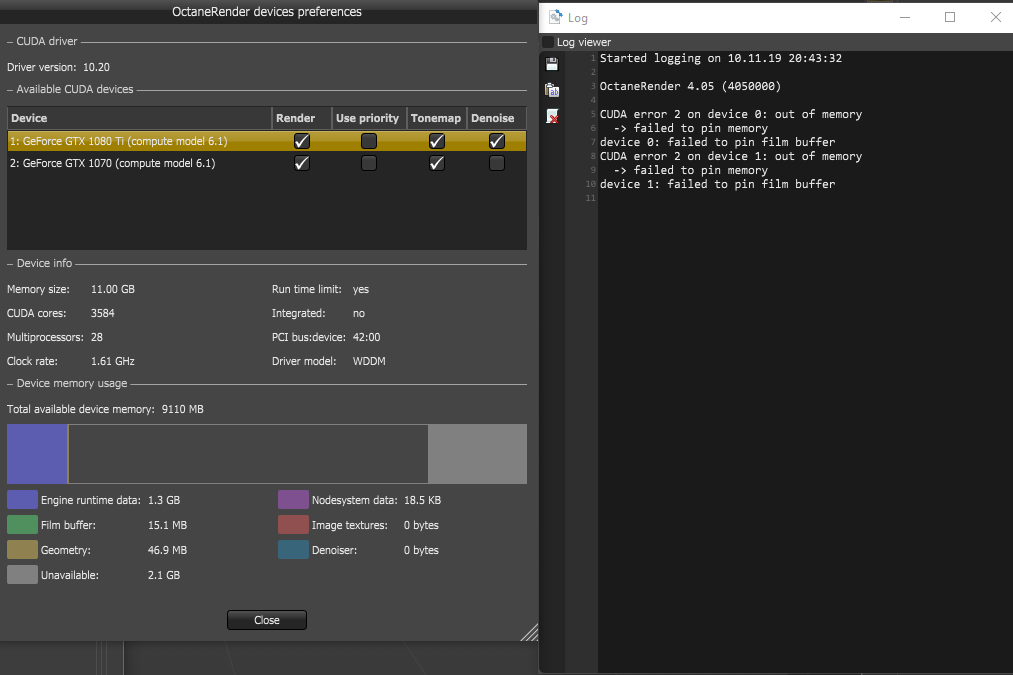The width and height of the screenshot is (1013, 675).
Task: Click the Integrated value no
Action: (359, 313)
